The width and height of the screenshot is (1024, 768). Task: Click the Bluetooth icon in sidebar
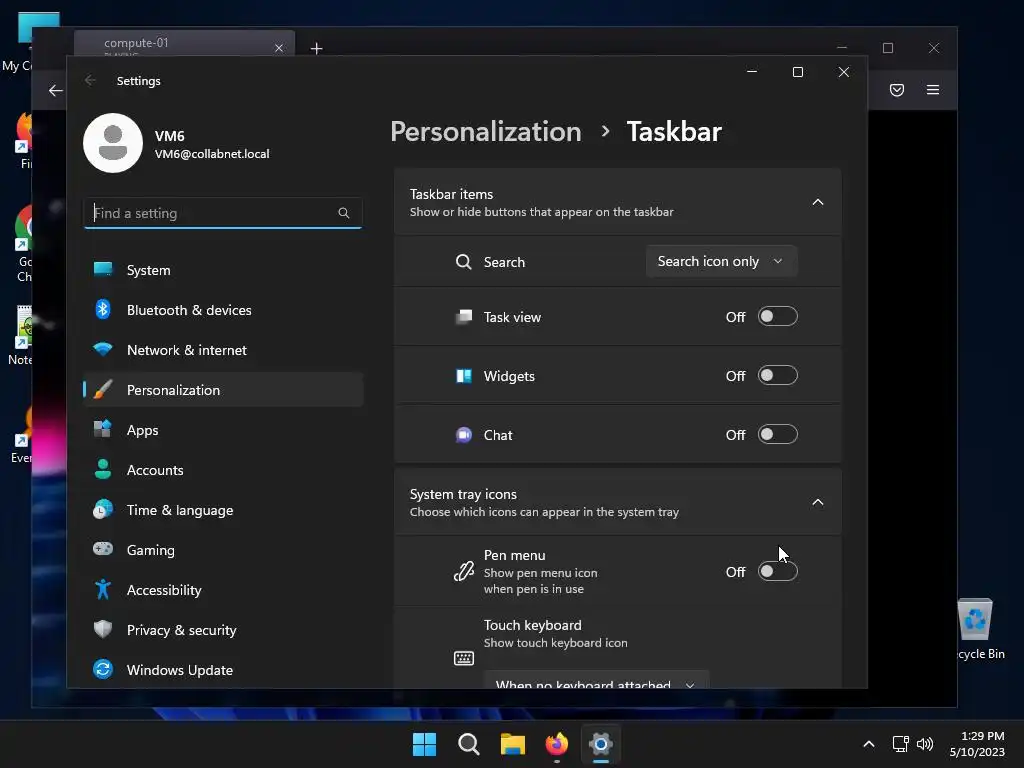click(x=103, y=310)
